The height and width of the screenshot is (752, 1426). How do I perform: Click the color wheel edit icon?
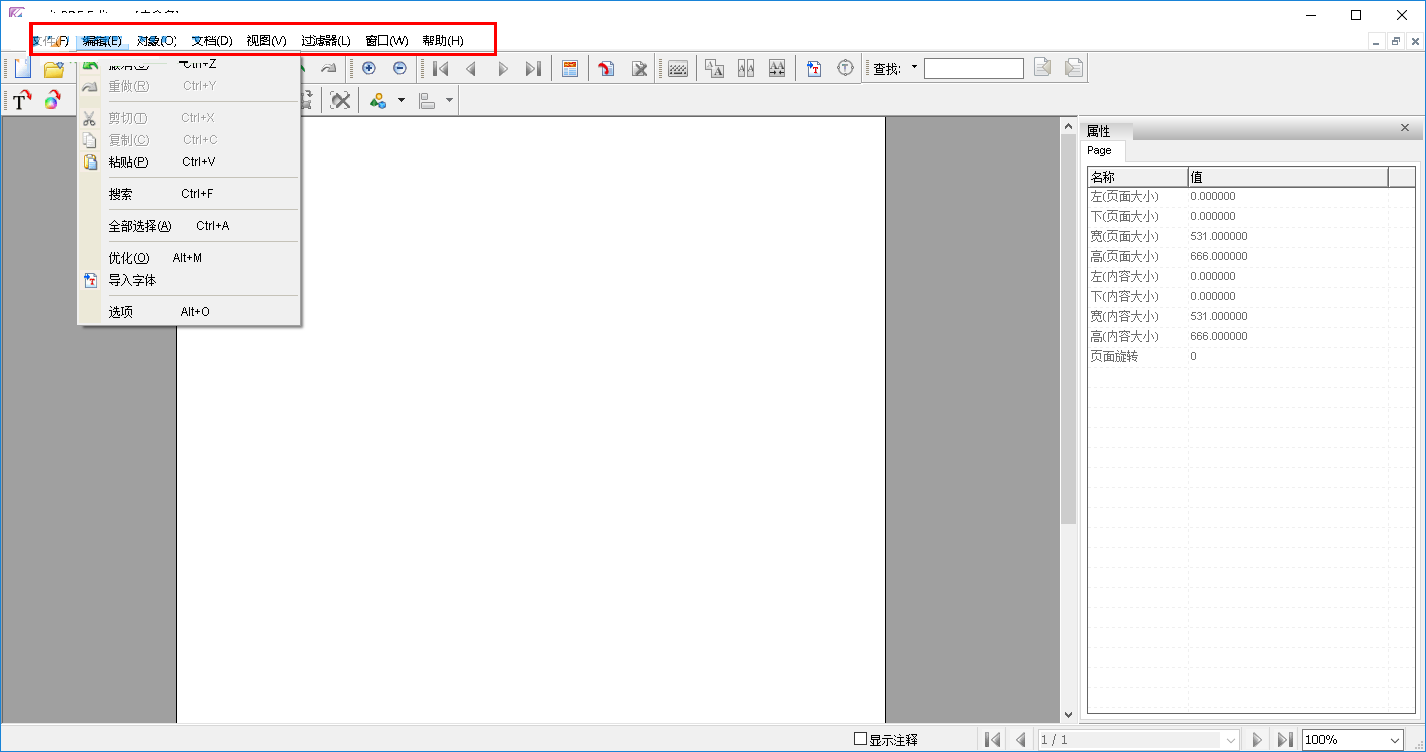tap(52, 99)
